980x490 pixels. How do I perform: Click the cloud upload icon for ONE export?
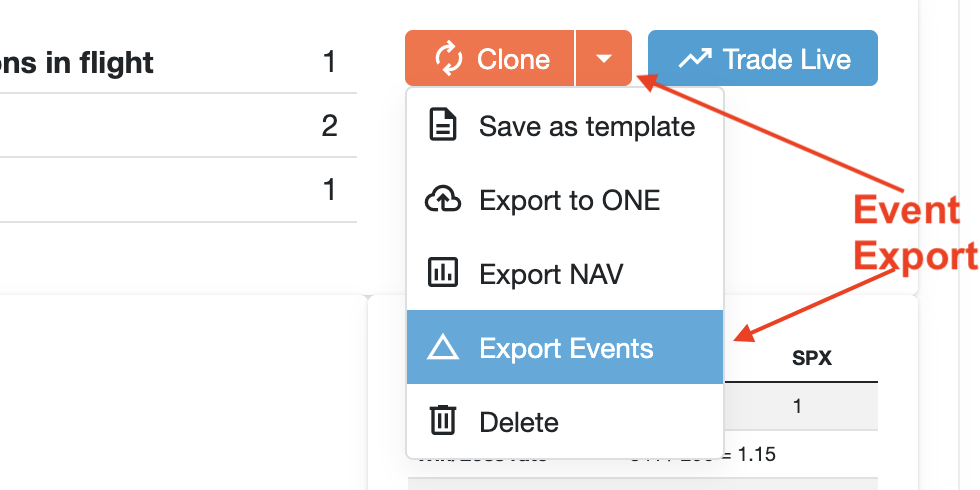pos(442,200)
